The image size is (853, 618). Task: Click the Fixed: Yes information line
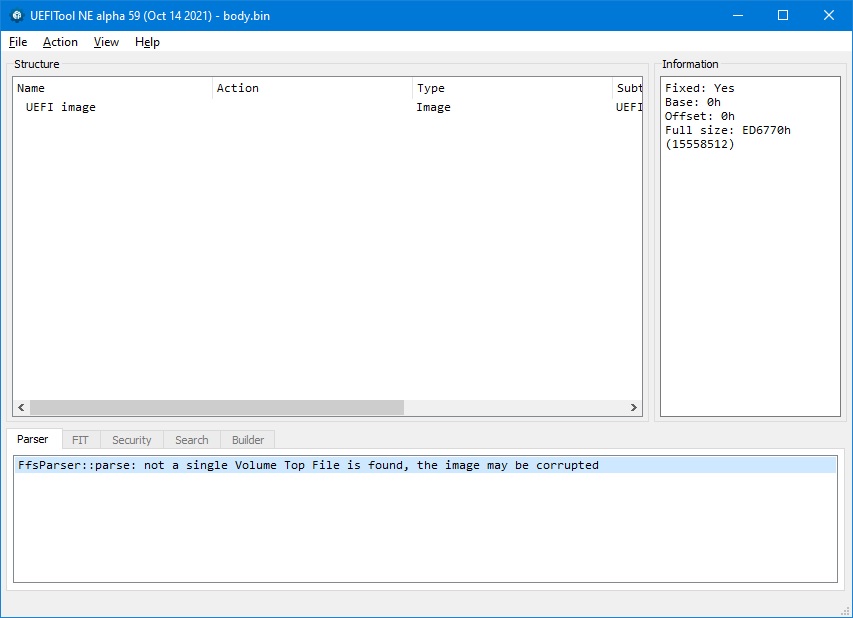(x=700, y=88)
